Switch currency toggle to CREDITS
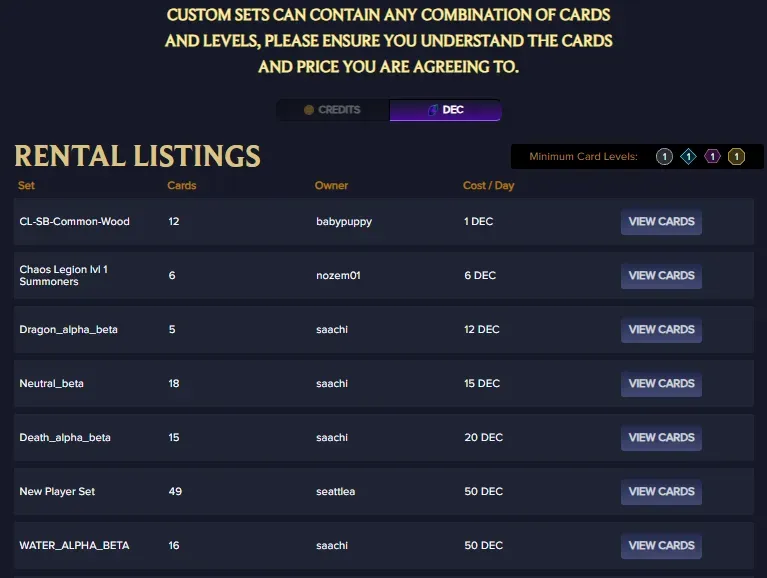 [x=333, y=110]
